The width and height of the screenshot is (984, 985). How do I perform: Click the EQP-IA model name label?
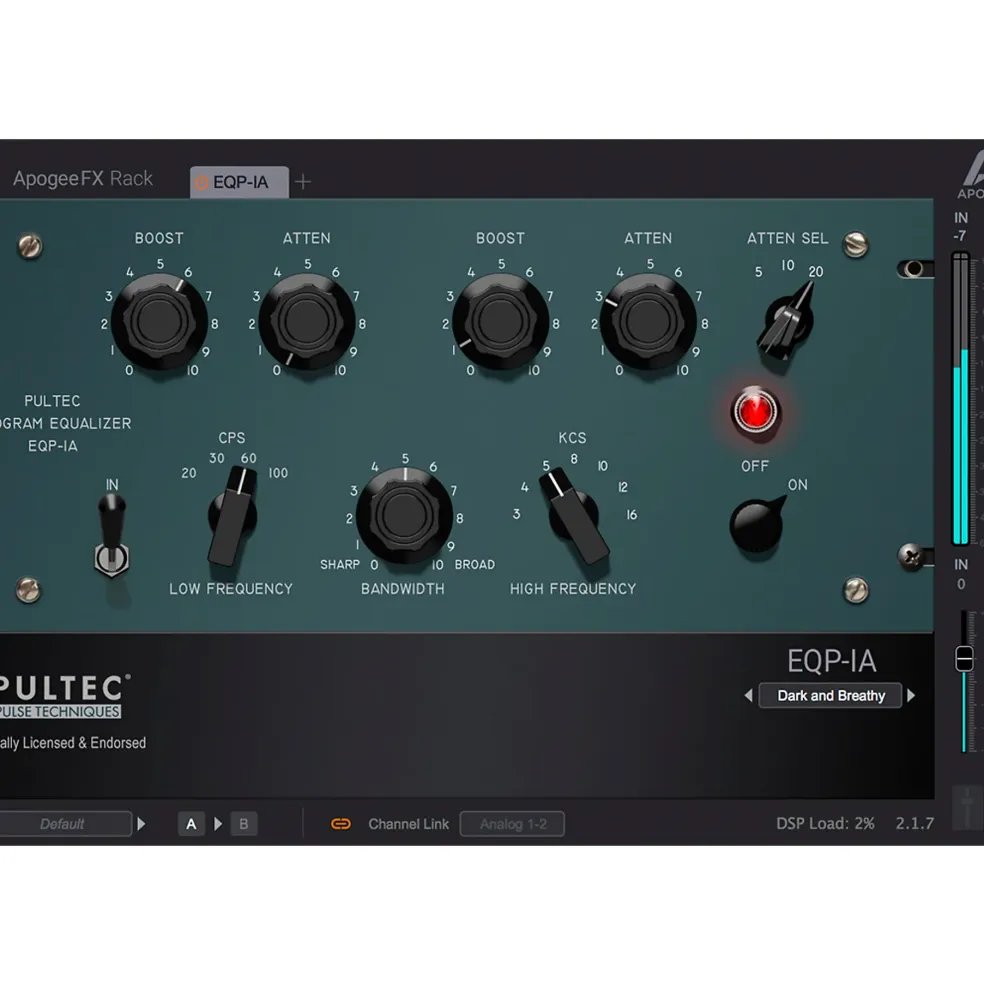tap(831, 661)
